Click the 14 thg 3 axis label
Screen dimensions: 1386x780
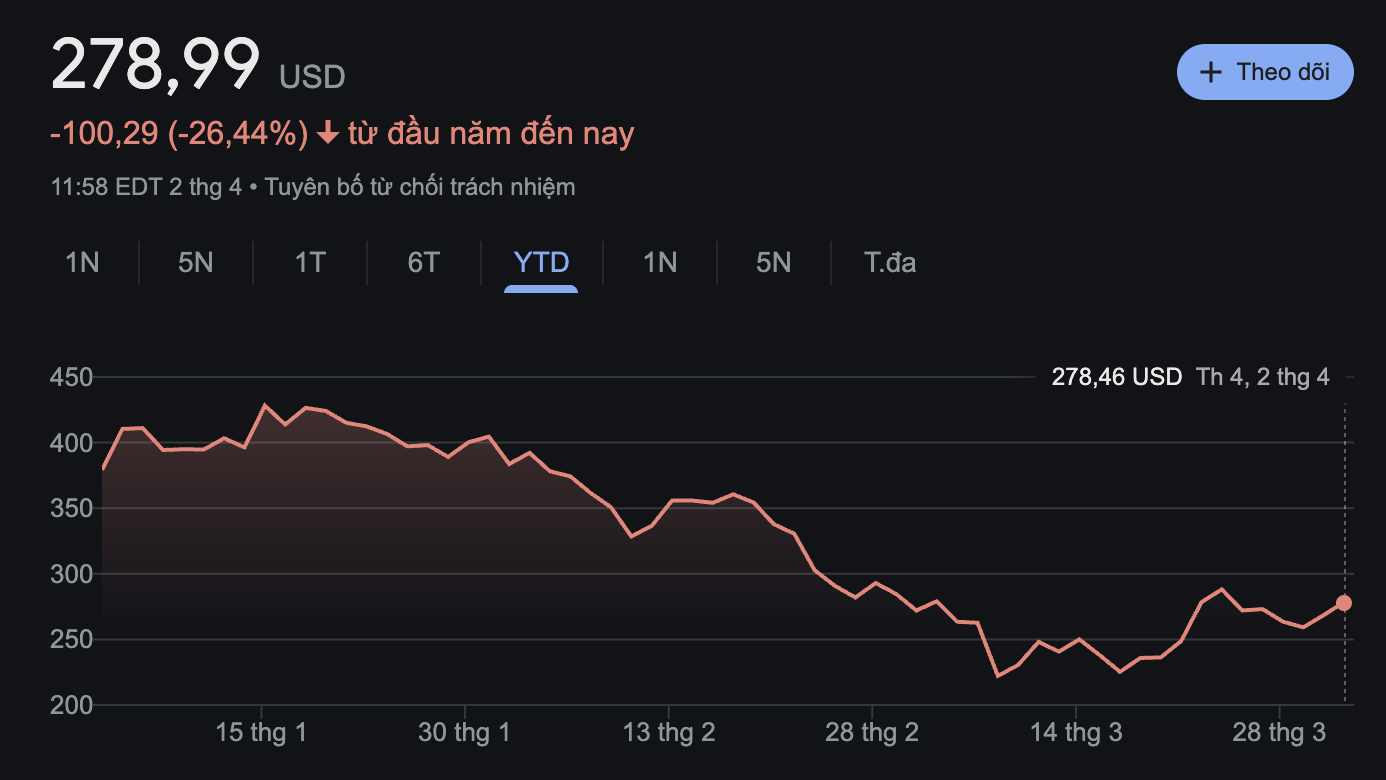(1076, 732)
